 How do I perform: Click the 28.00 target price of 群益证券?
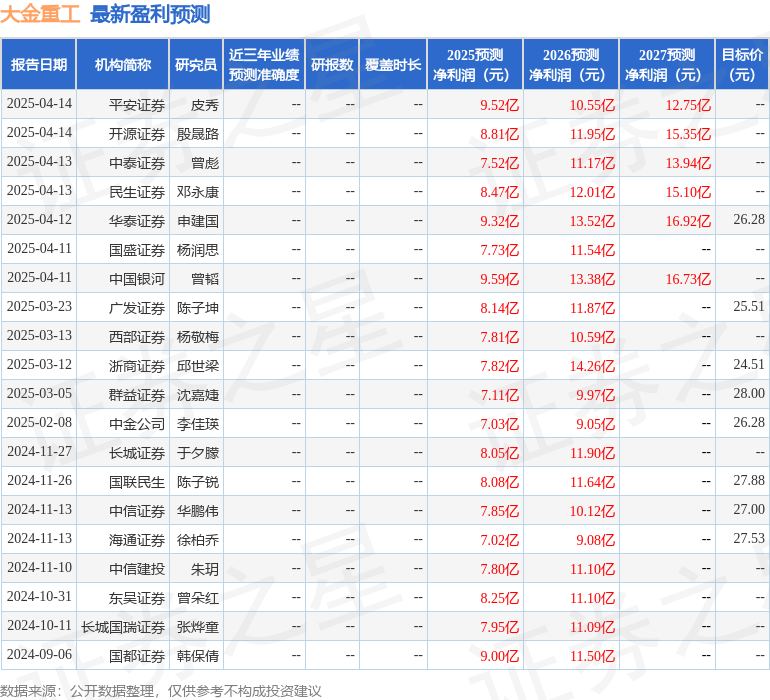pos(748,394)
